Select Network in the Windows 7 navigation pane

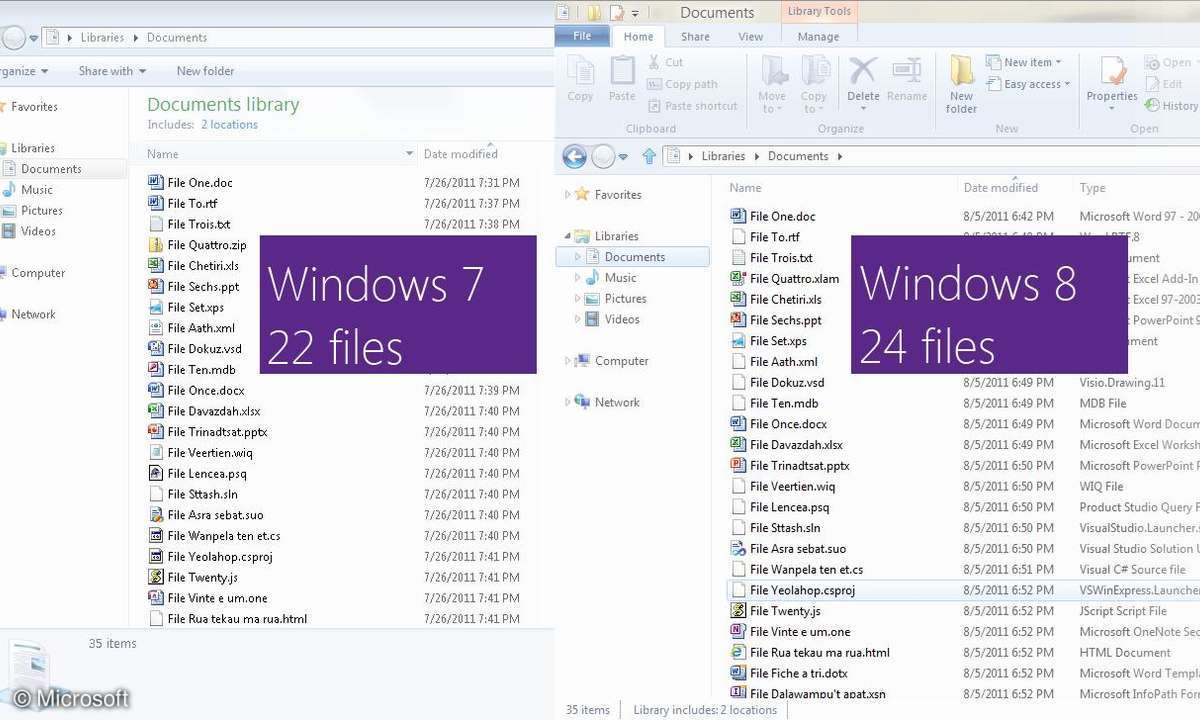coord(33,315)
